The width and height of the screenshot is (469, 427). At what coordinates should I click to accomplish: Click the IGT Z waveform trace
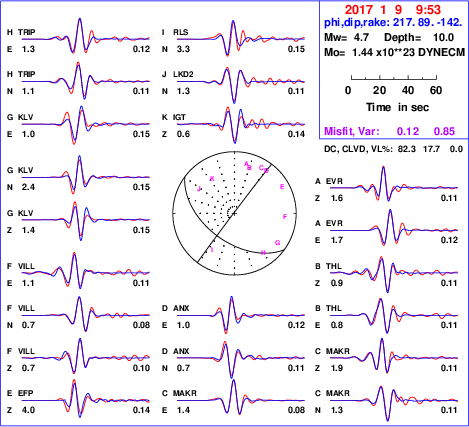pos(241,125)
